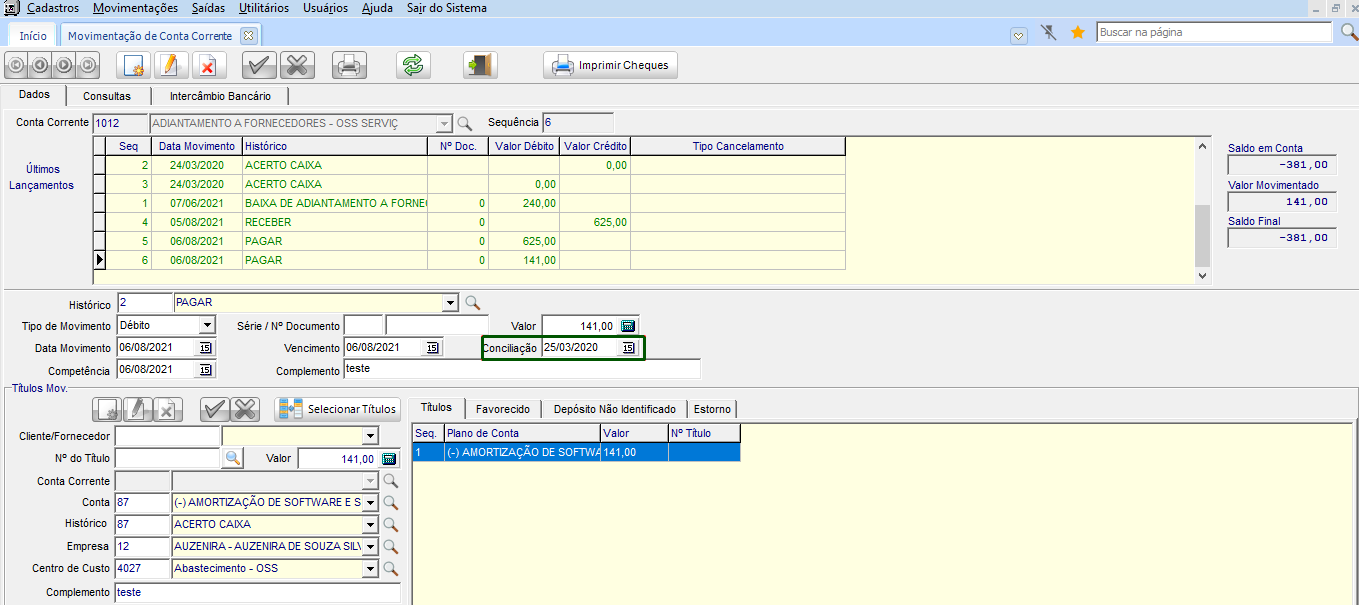Open calendar picker for Conciliação date

tap(628, 348)
